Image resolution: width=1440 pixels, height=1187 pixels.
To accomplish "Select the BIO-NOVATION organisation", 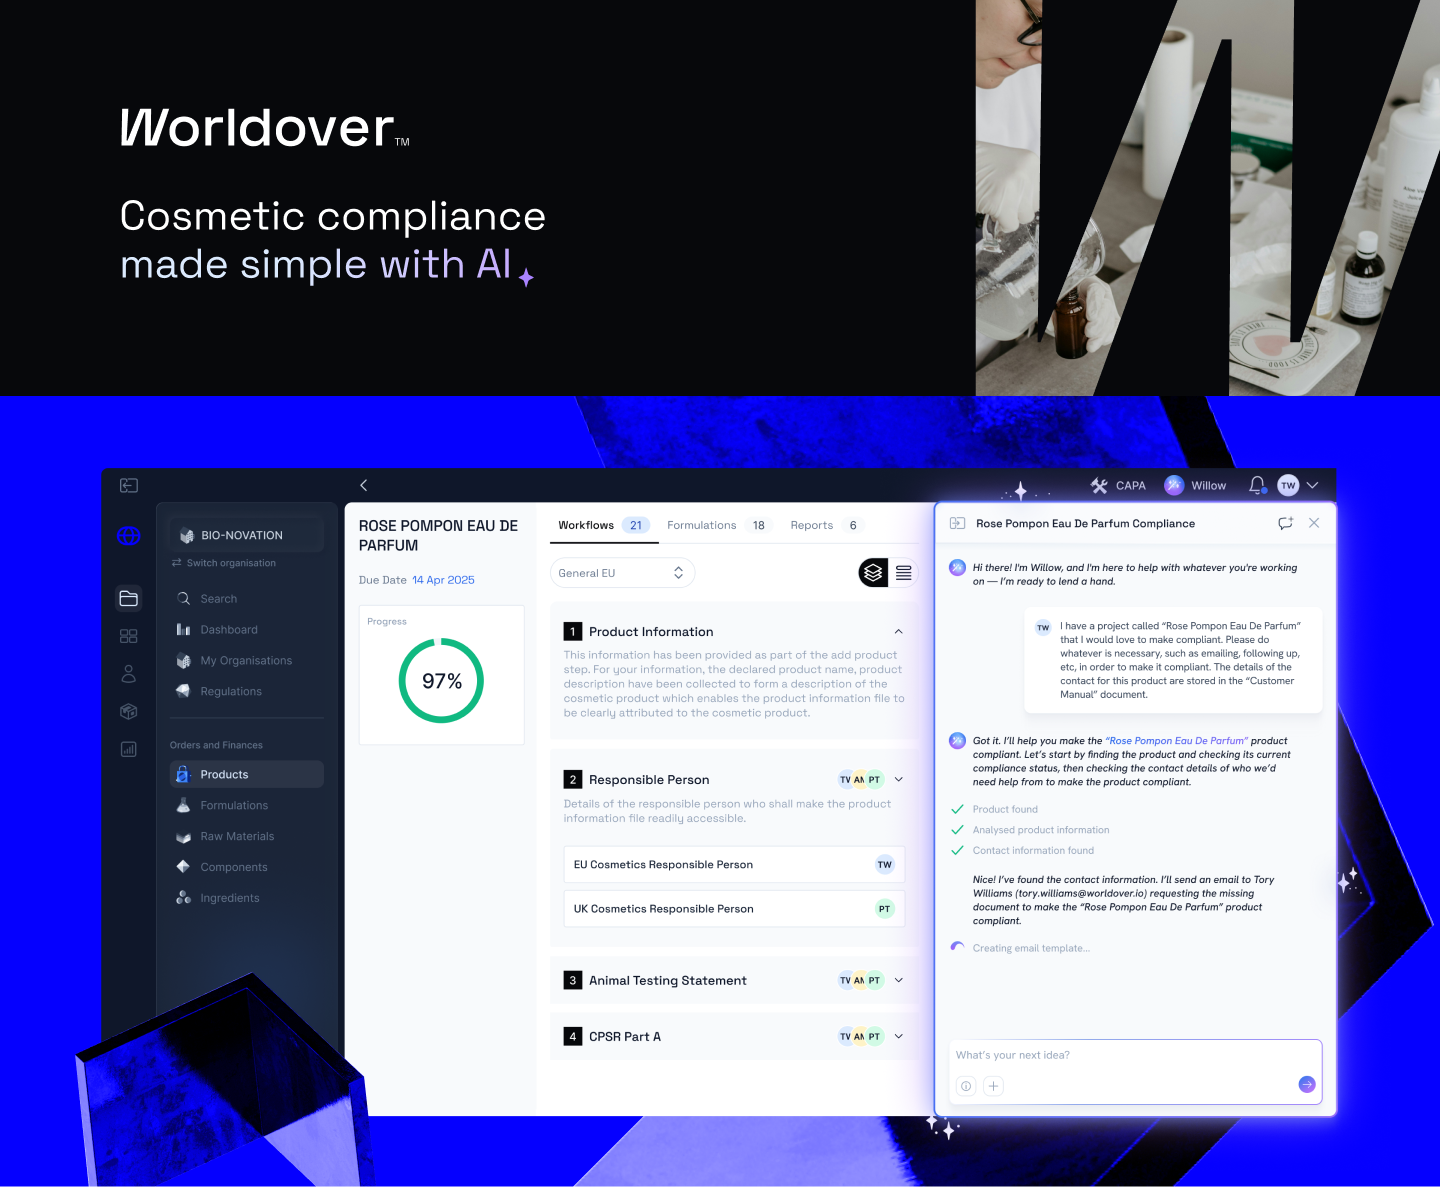I will tap(246, 535).
